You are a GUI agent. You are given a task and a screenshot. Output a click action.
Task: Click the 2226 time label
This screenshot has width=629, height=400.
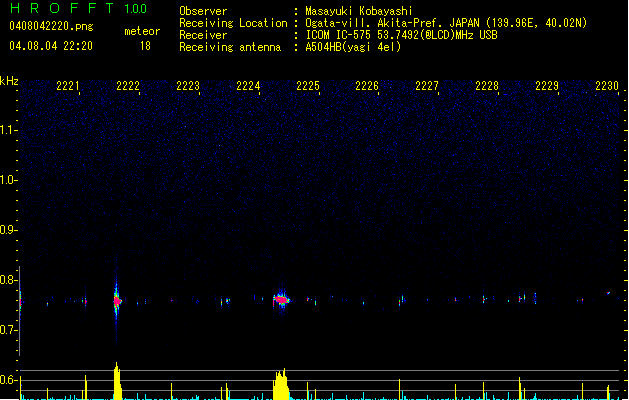[x=367, y=87]
